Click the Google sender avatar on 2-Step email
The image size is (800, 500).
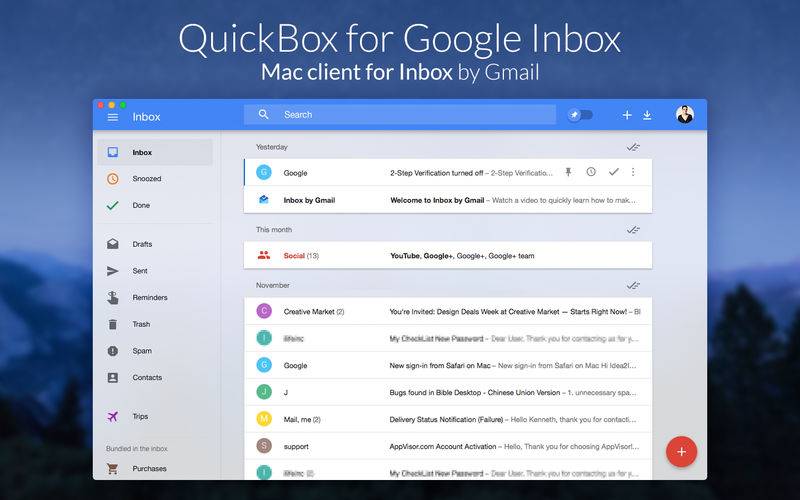264,172
